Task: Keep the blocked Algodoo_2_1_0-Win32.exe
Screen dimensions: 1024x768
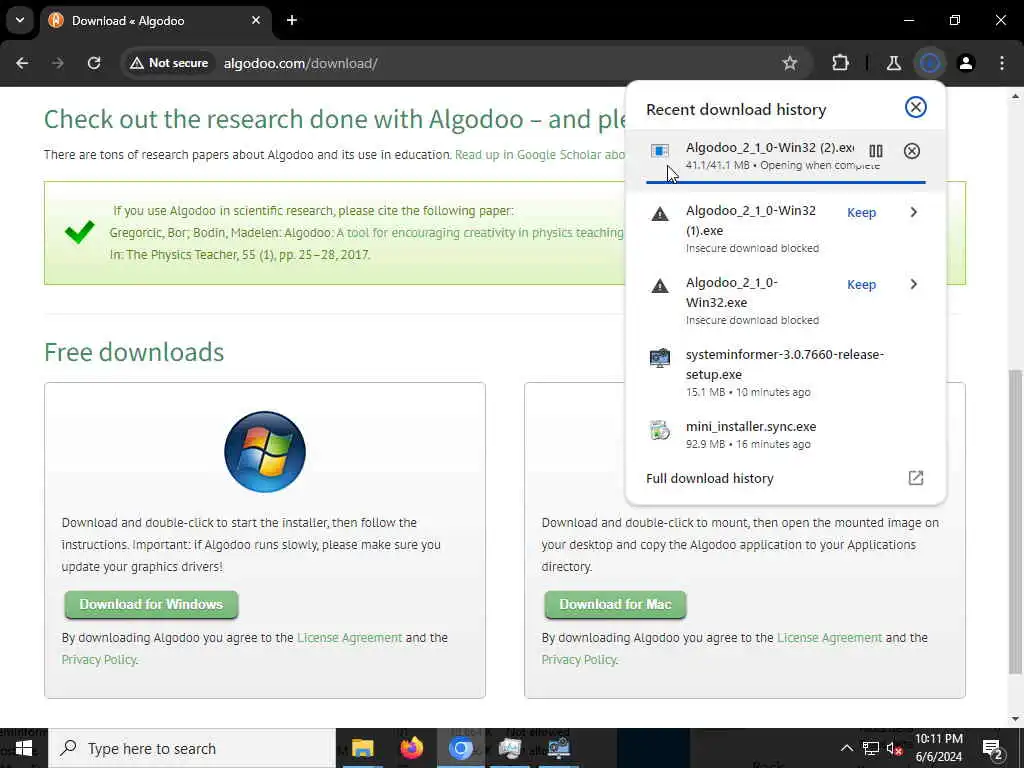Action: click(861, 285)
